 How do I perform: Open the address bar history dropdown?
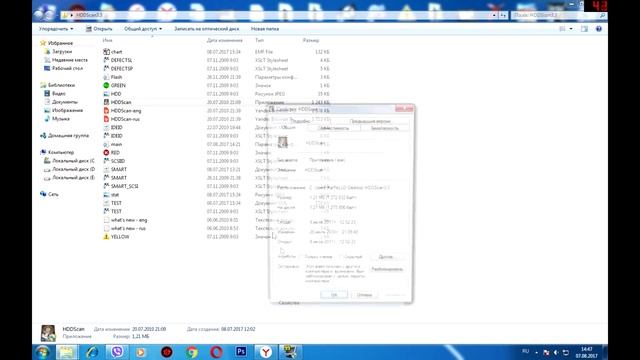[494, 15]
